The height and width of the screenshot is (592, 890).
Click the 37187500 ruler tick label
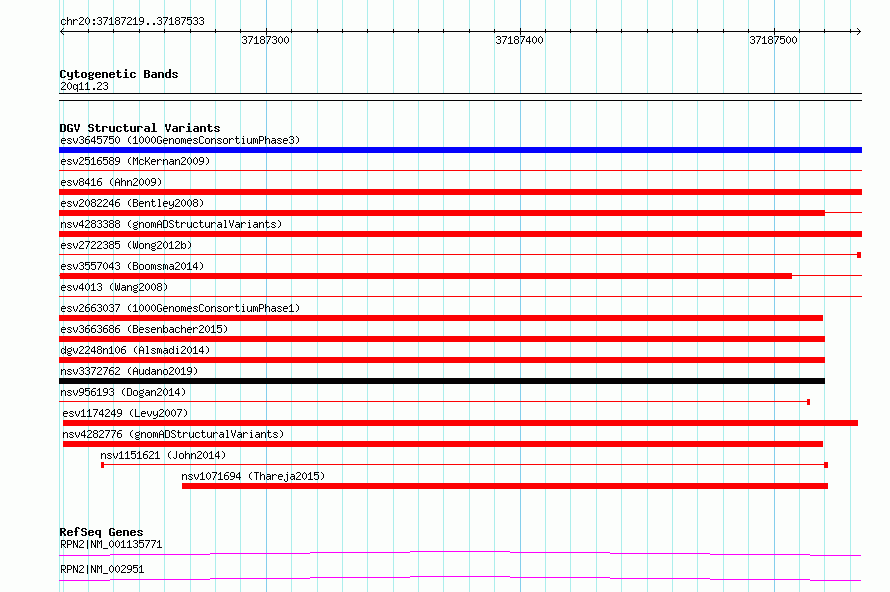tap(773, 40)
